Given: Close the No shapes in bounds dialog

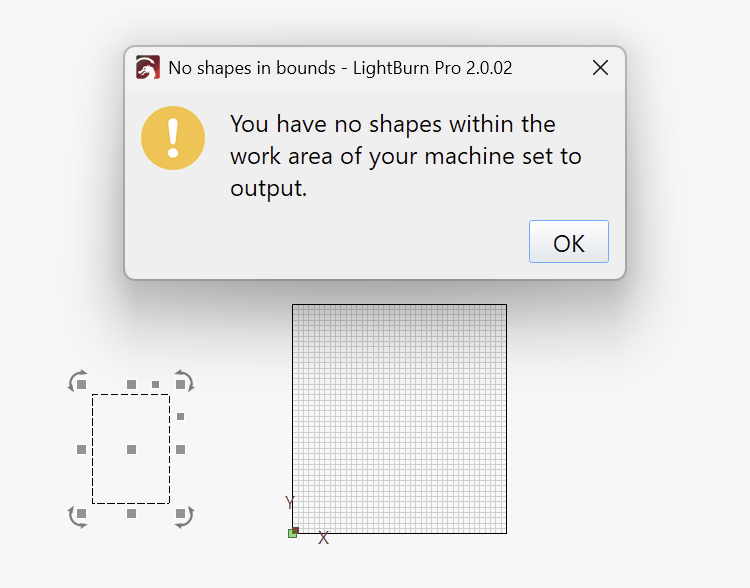Looking at the screenshot, I should (x=600, y=68).
